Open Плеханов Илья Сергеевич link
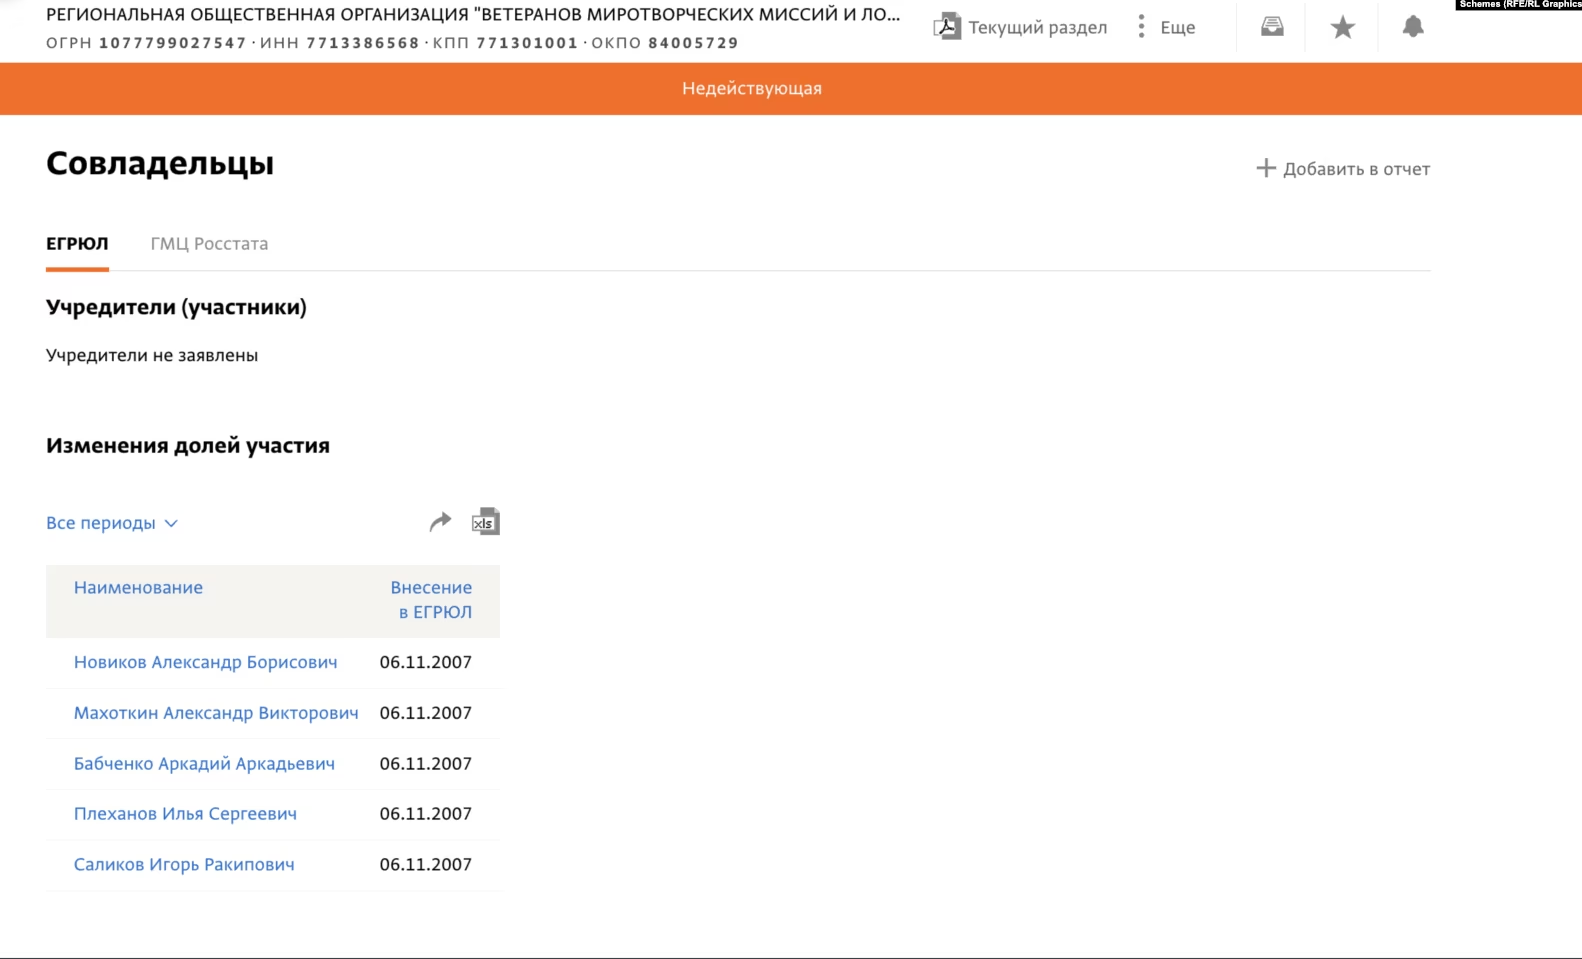The width and height of the screenshot is (1582, 959). (x=185, y=814)
